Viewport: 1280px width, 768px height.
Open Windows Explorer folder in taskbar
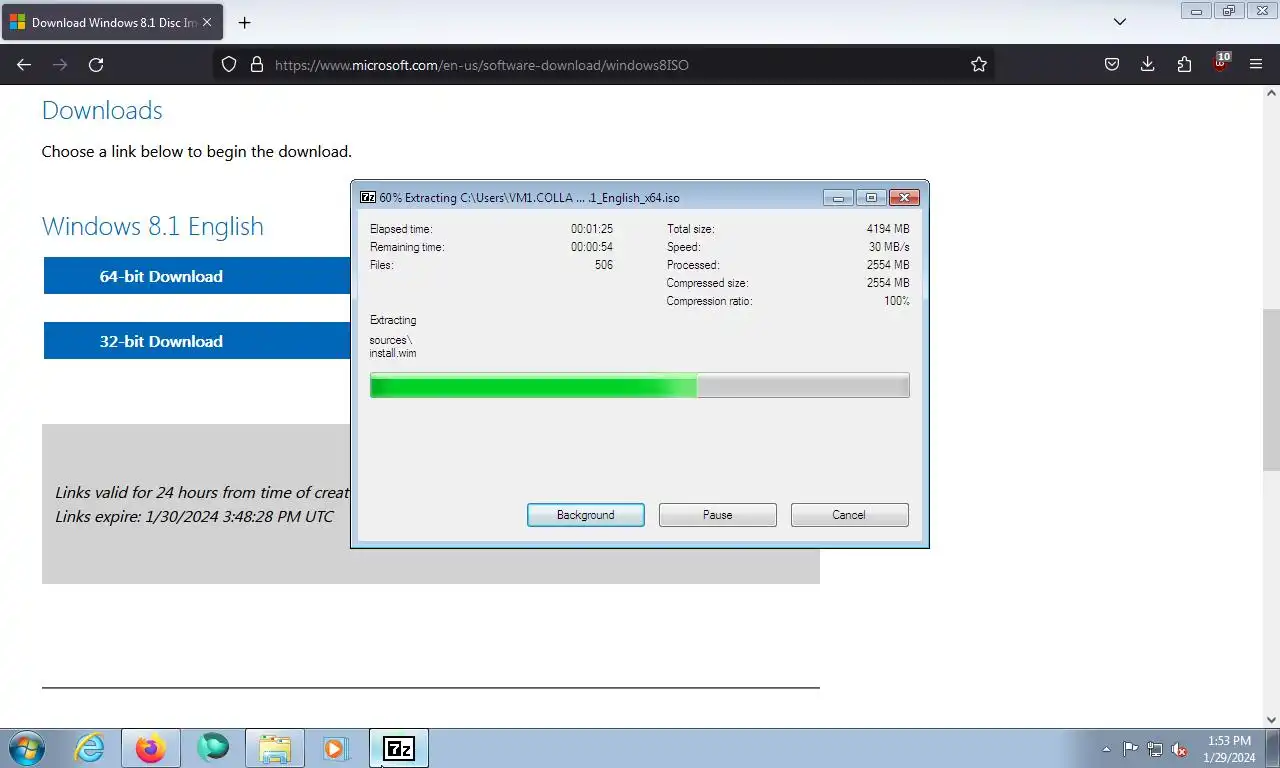tap(275, 748)
